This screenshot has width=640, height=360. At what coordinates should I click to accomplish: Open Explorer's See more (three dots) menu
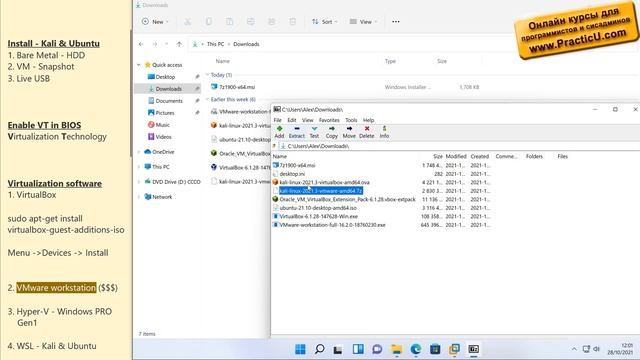[x=396, y=22]
